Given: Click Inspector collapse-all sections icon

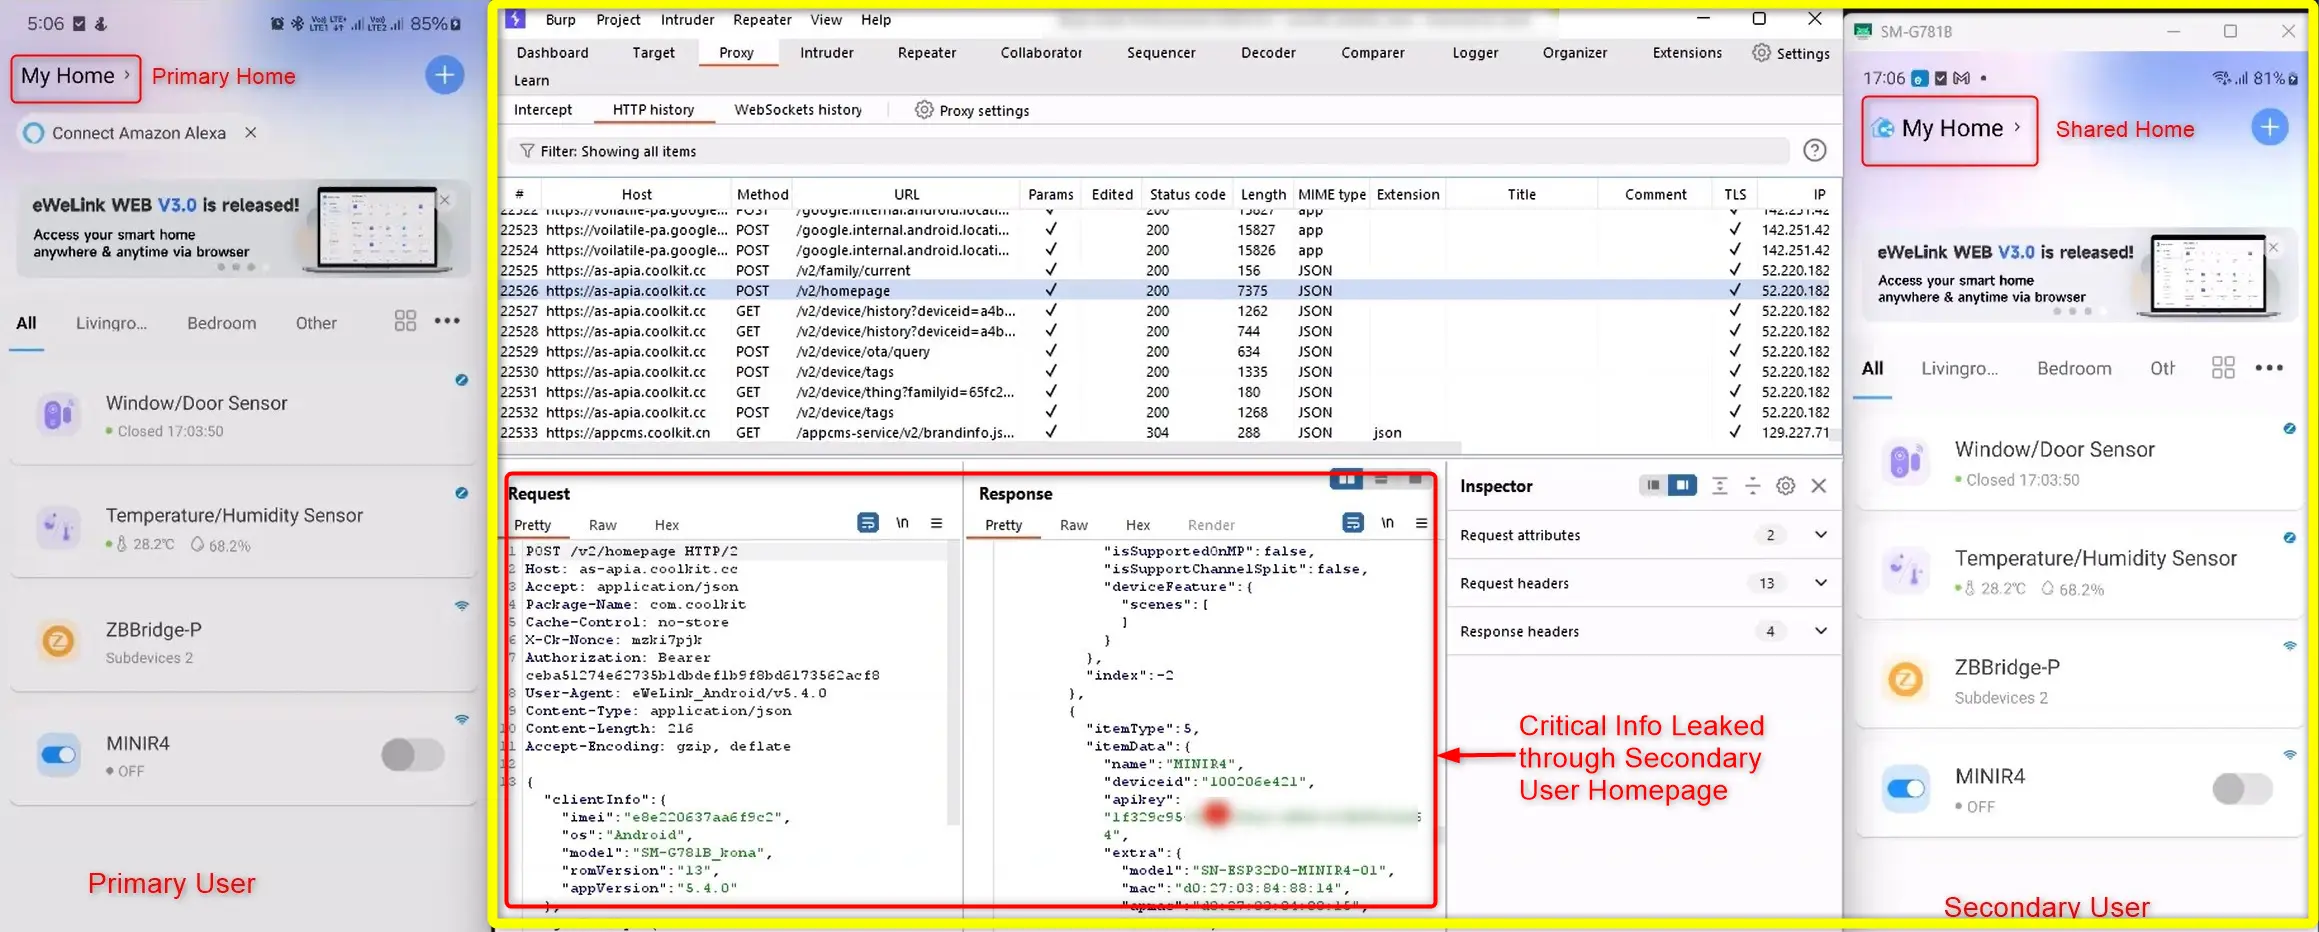Looking at the screenshot, I should click(1752, 486).
